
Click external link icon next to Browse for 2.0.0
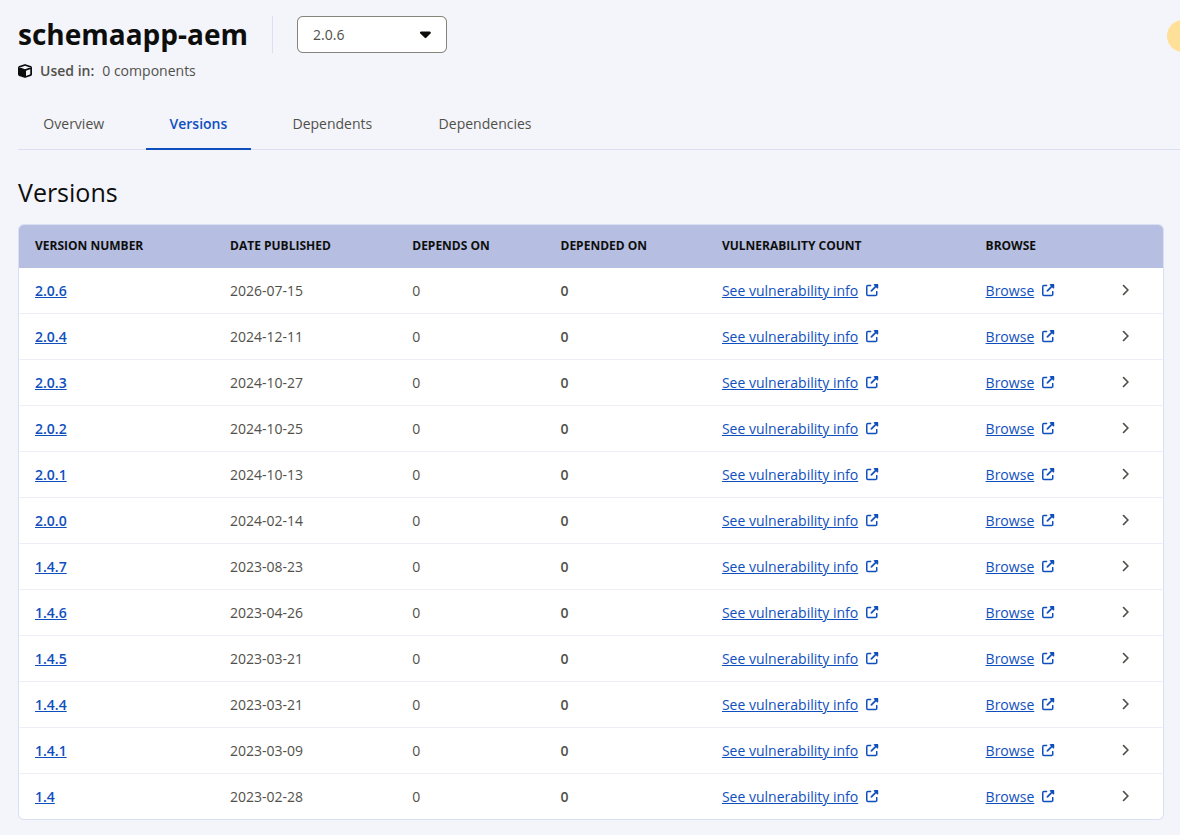coord(1048,520)
